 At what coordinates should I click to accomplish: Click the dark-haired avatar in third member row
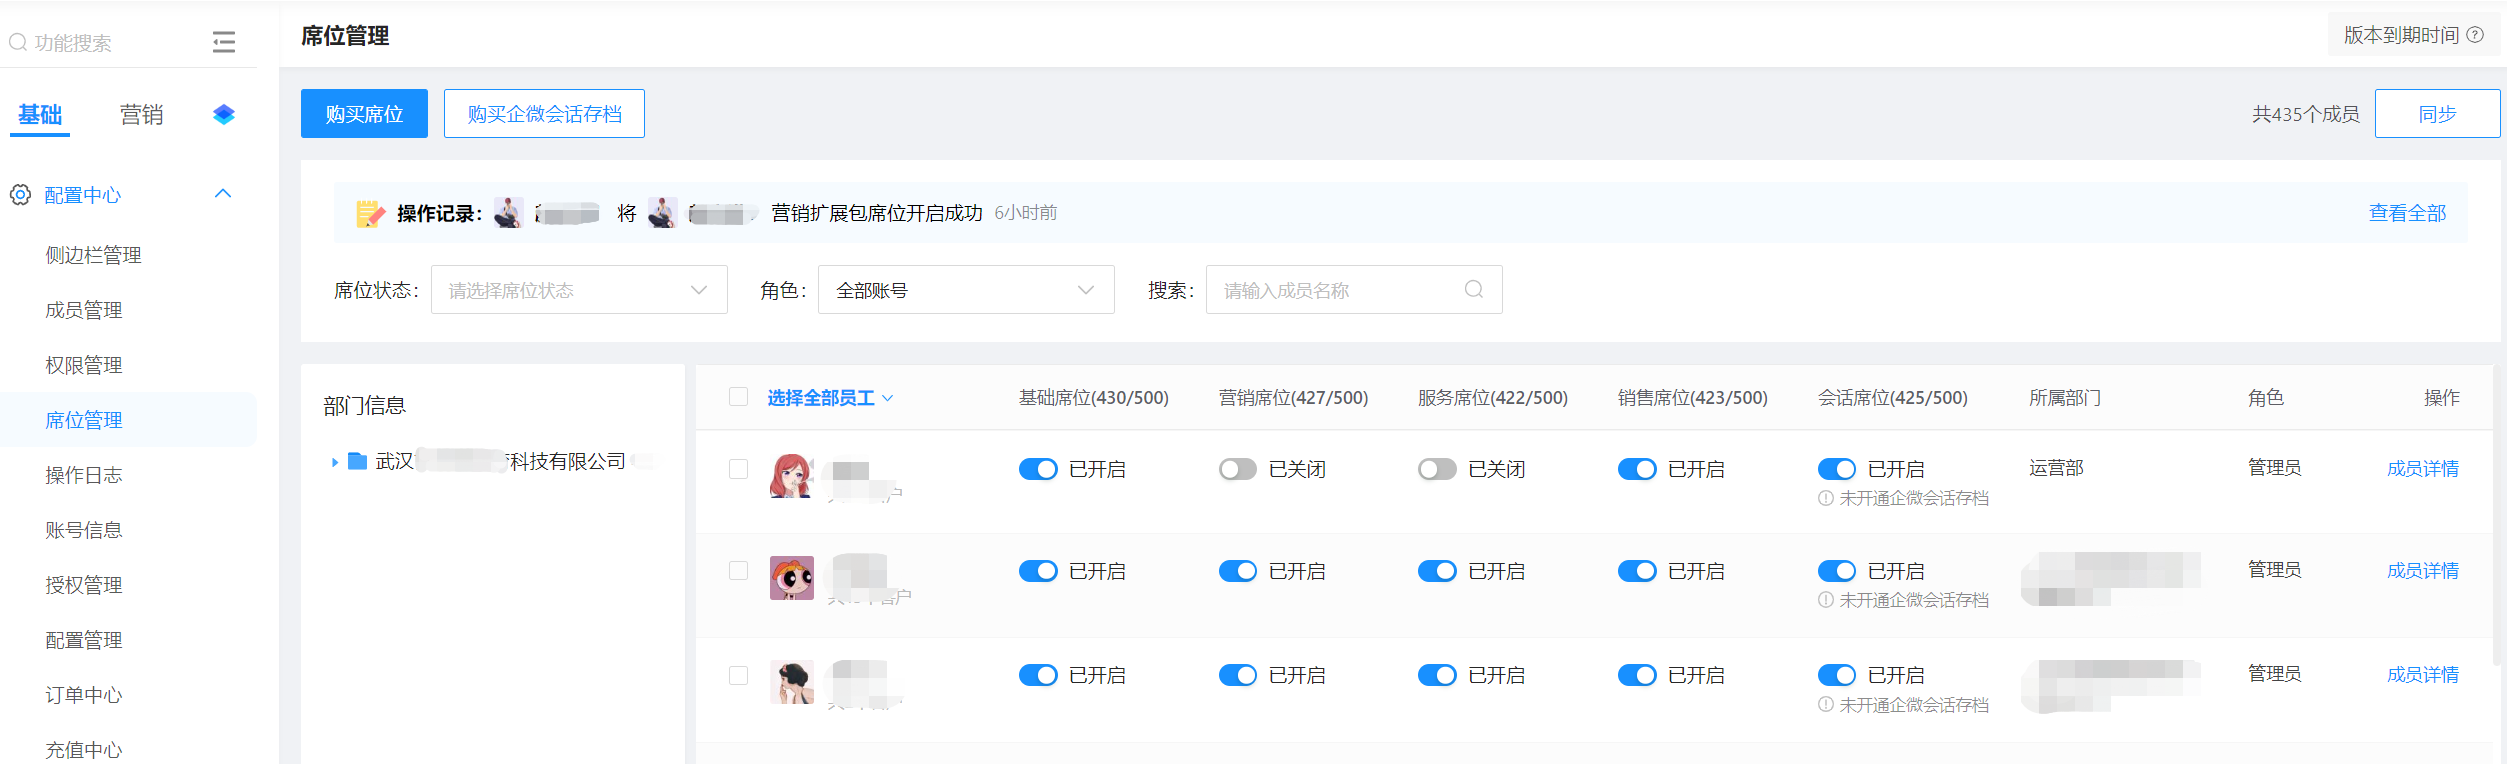point(791,681)
